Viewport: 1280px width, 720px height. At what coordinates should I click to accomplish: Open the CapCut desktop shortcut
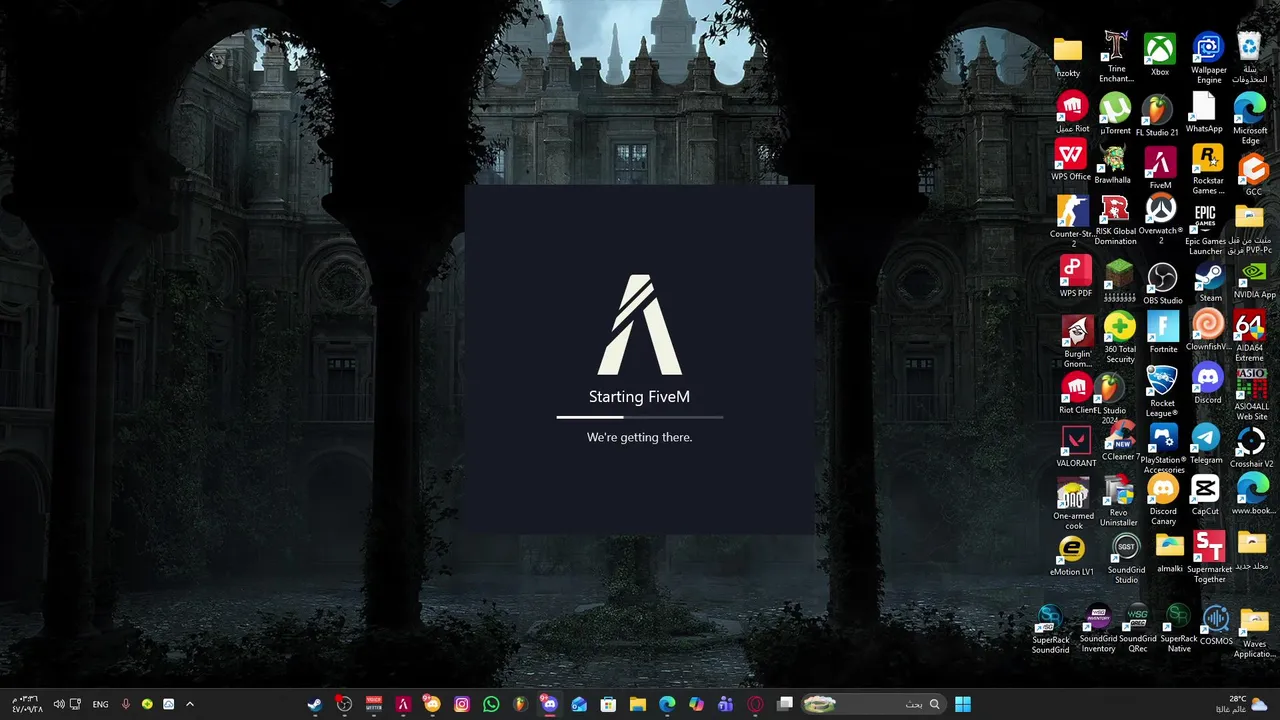(1205, 495)
